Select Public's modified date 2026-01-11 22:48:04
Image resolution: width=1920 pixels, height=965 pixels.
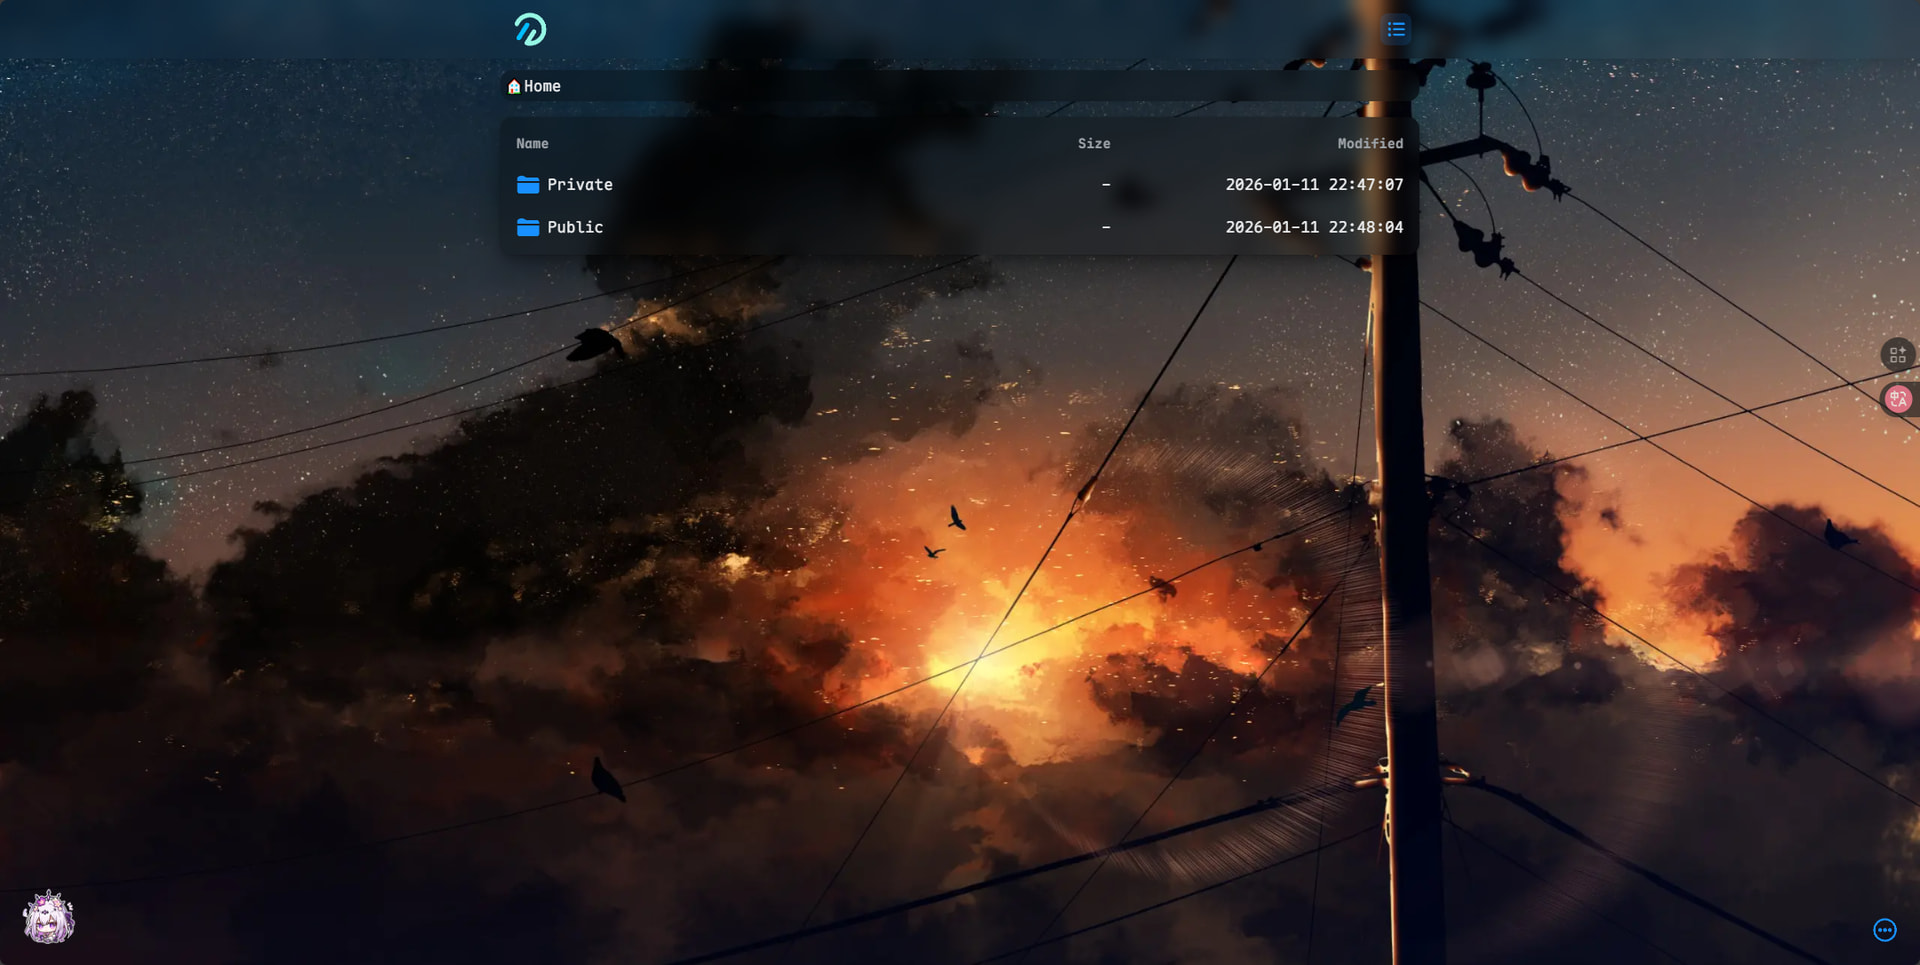[1314, 227]
